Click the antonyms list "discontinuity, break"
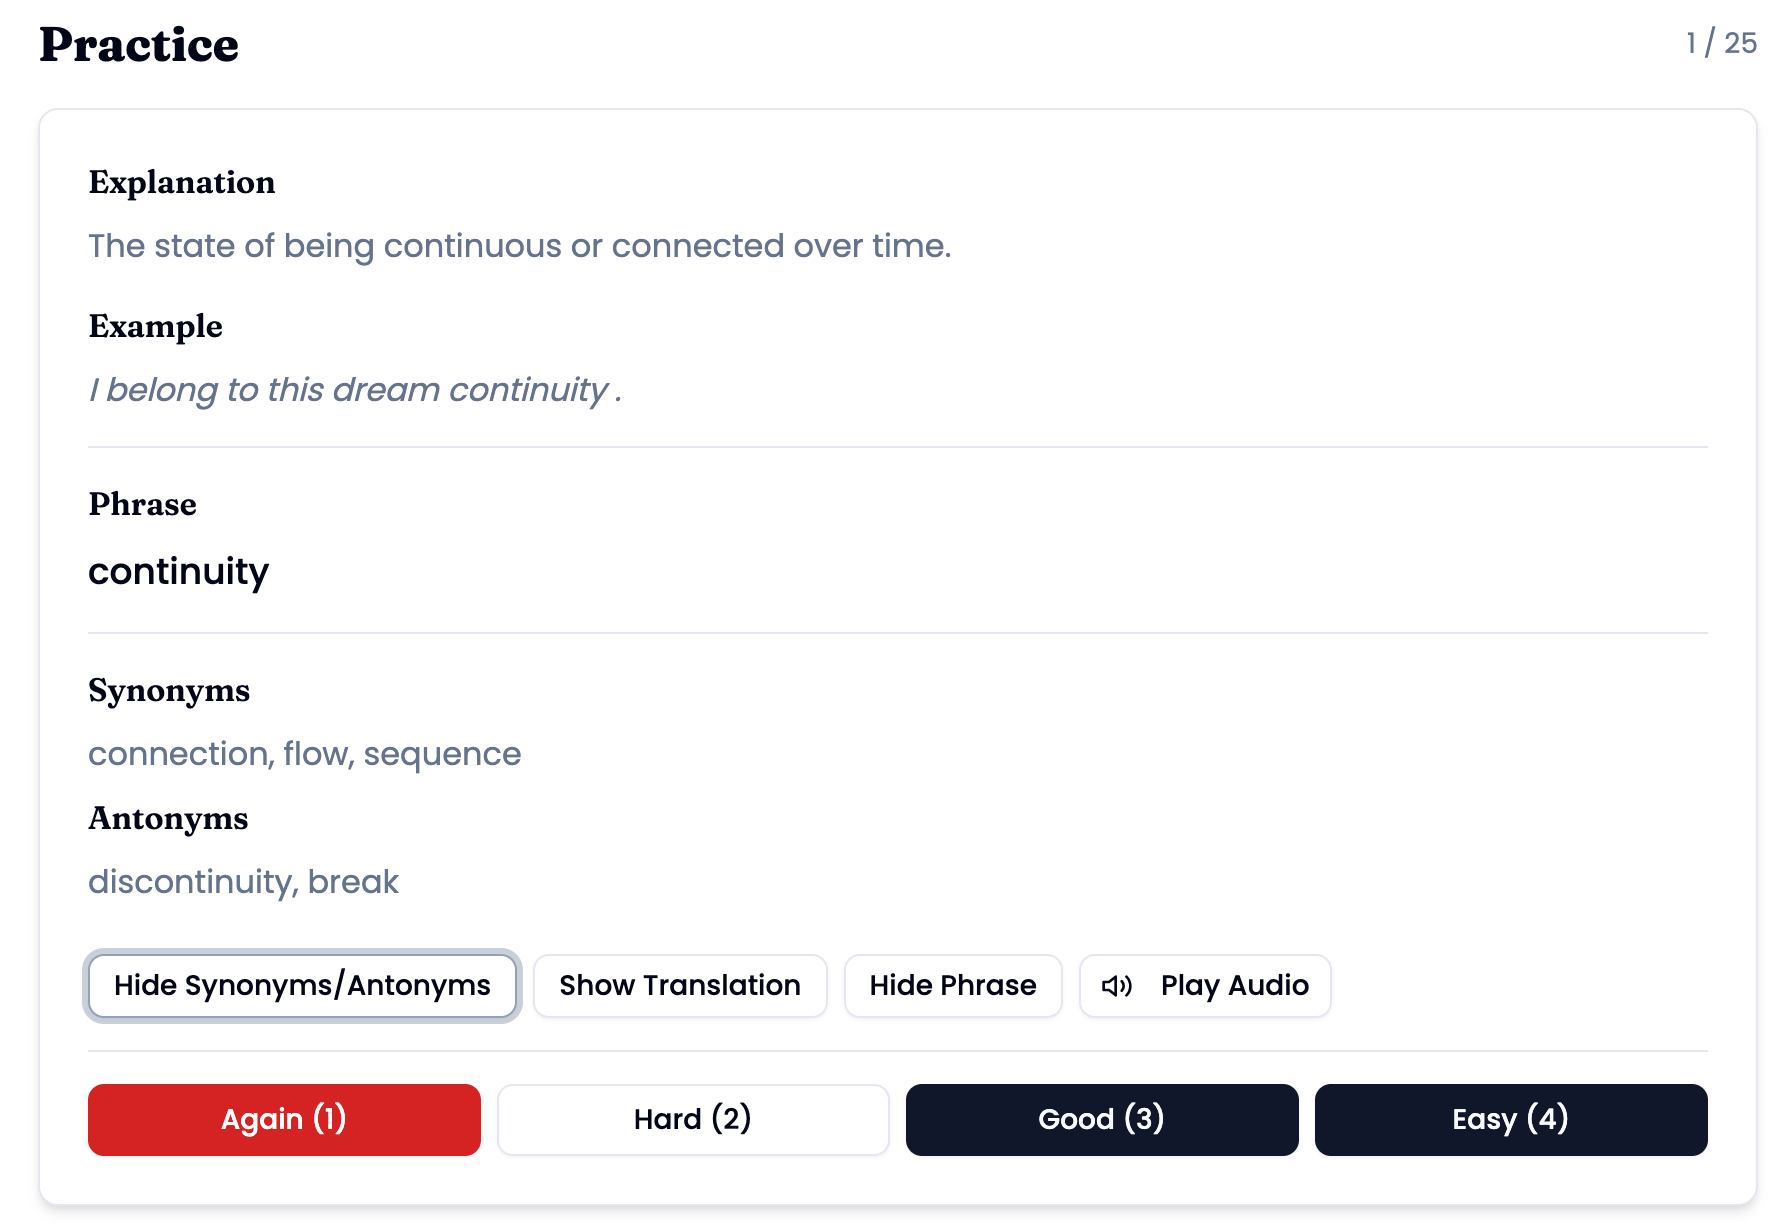 [243, 882]
